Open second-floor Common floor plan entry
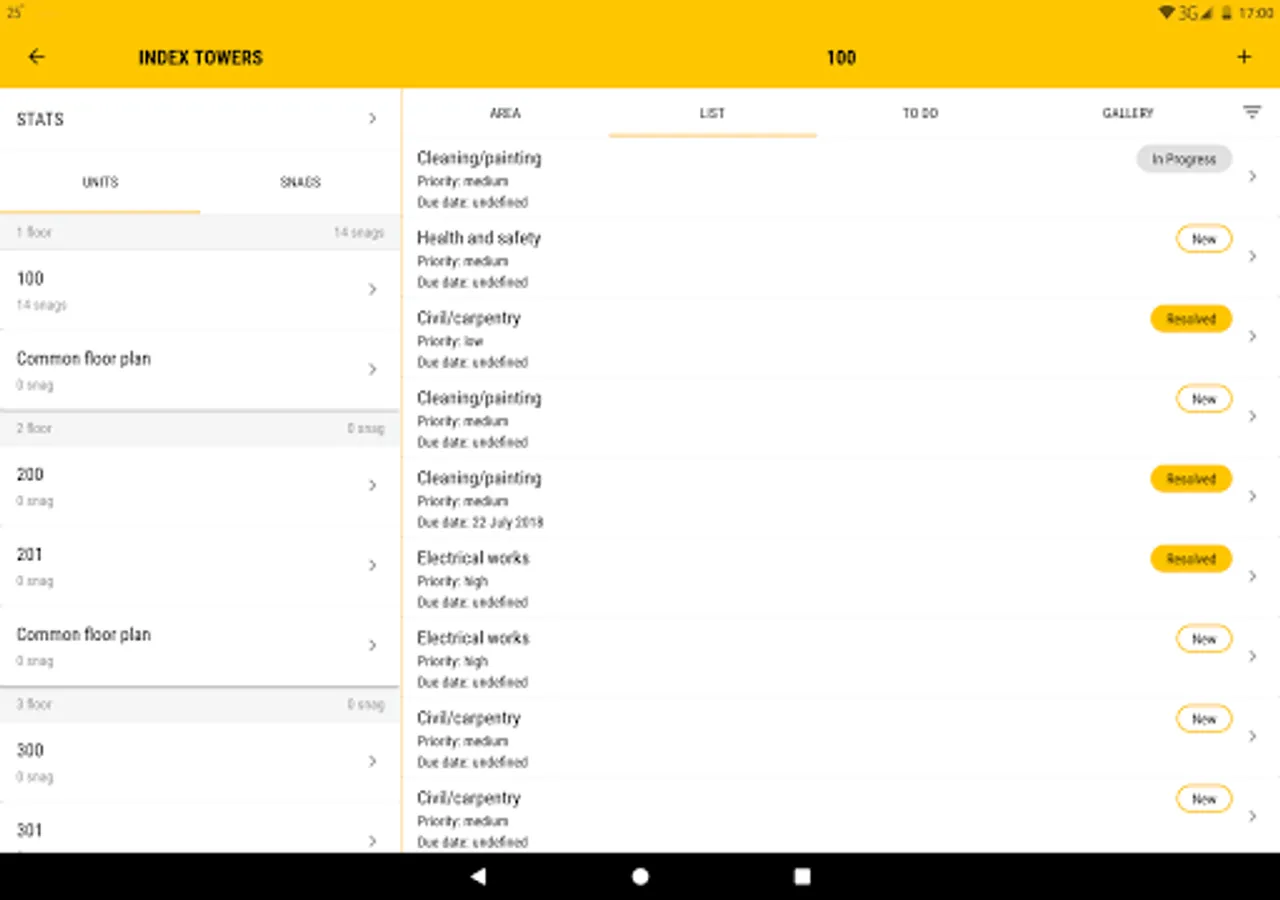 point(200,646)
